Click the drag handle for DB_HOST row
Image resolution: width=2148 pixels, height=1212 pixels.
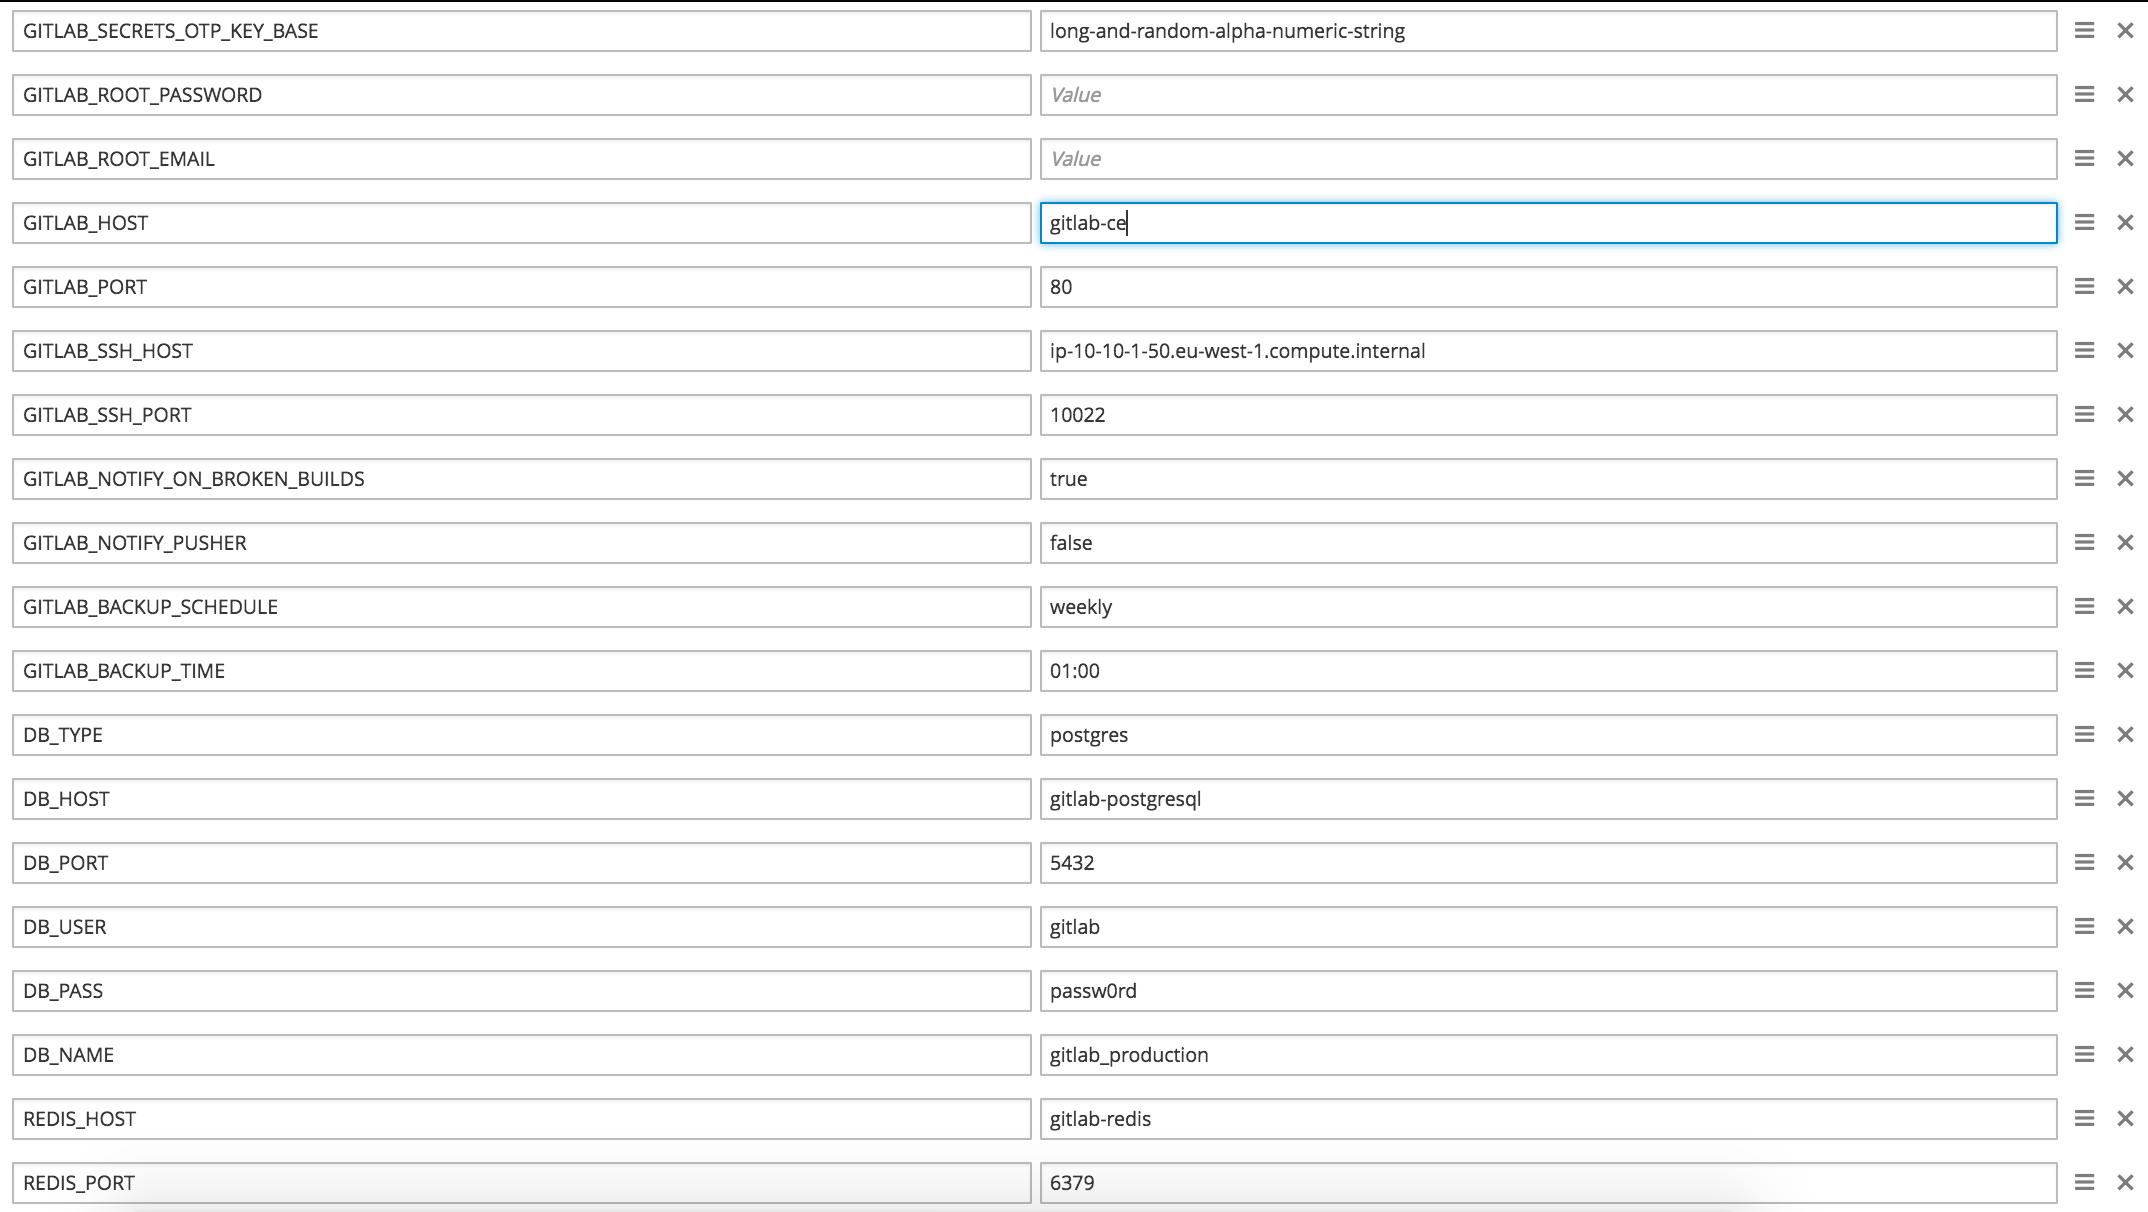(2084, 799)
